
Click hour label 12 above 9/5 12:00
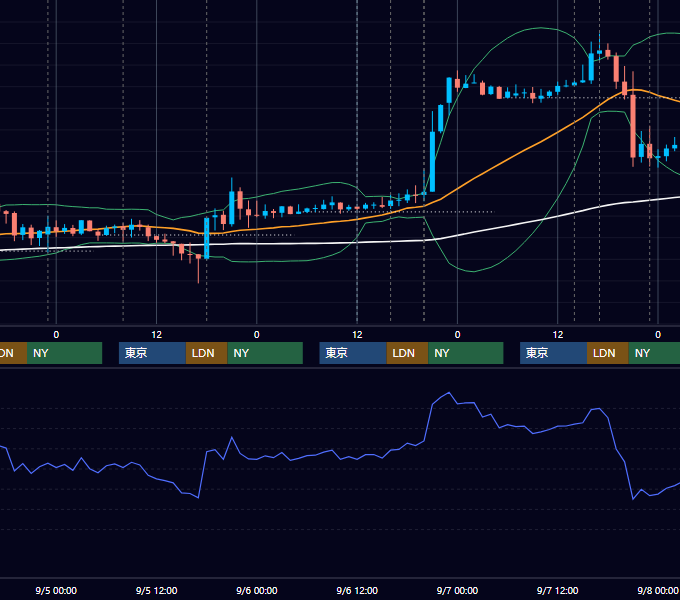pyautogui.click(x=157, y=335)
